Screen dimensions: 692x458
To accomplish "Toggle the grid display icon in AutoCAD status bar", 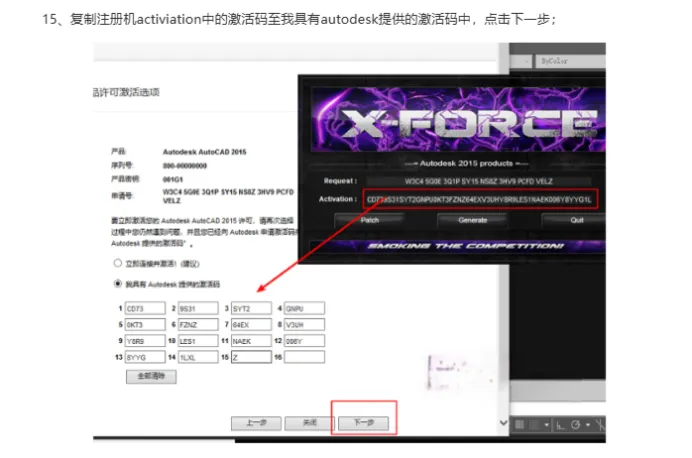I will [520, 424].
